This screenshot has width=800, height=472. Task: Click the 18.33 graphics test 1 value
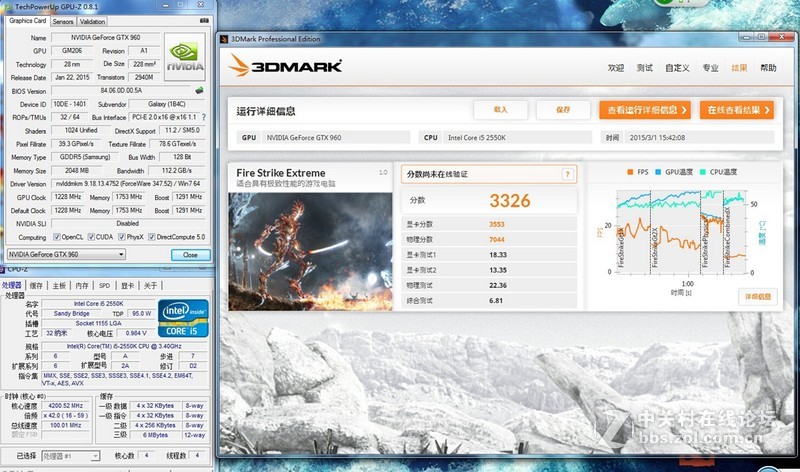click(x=498, y=255)
